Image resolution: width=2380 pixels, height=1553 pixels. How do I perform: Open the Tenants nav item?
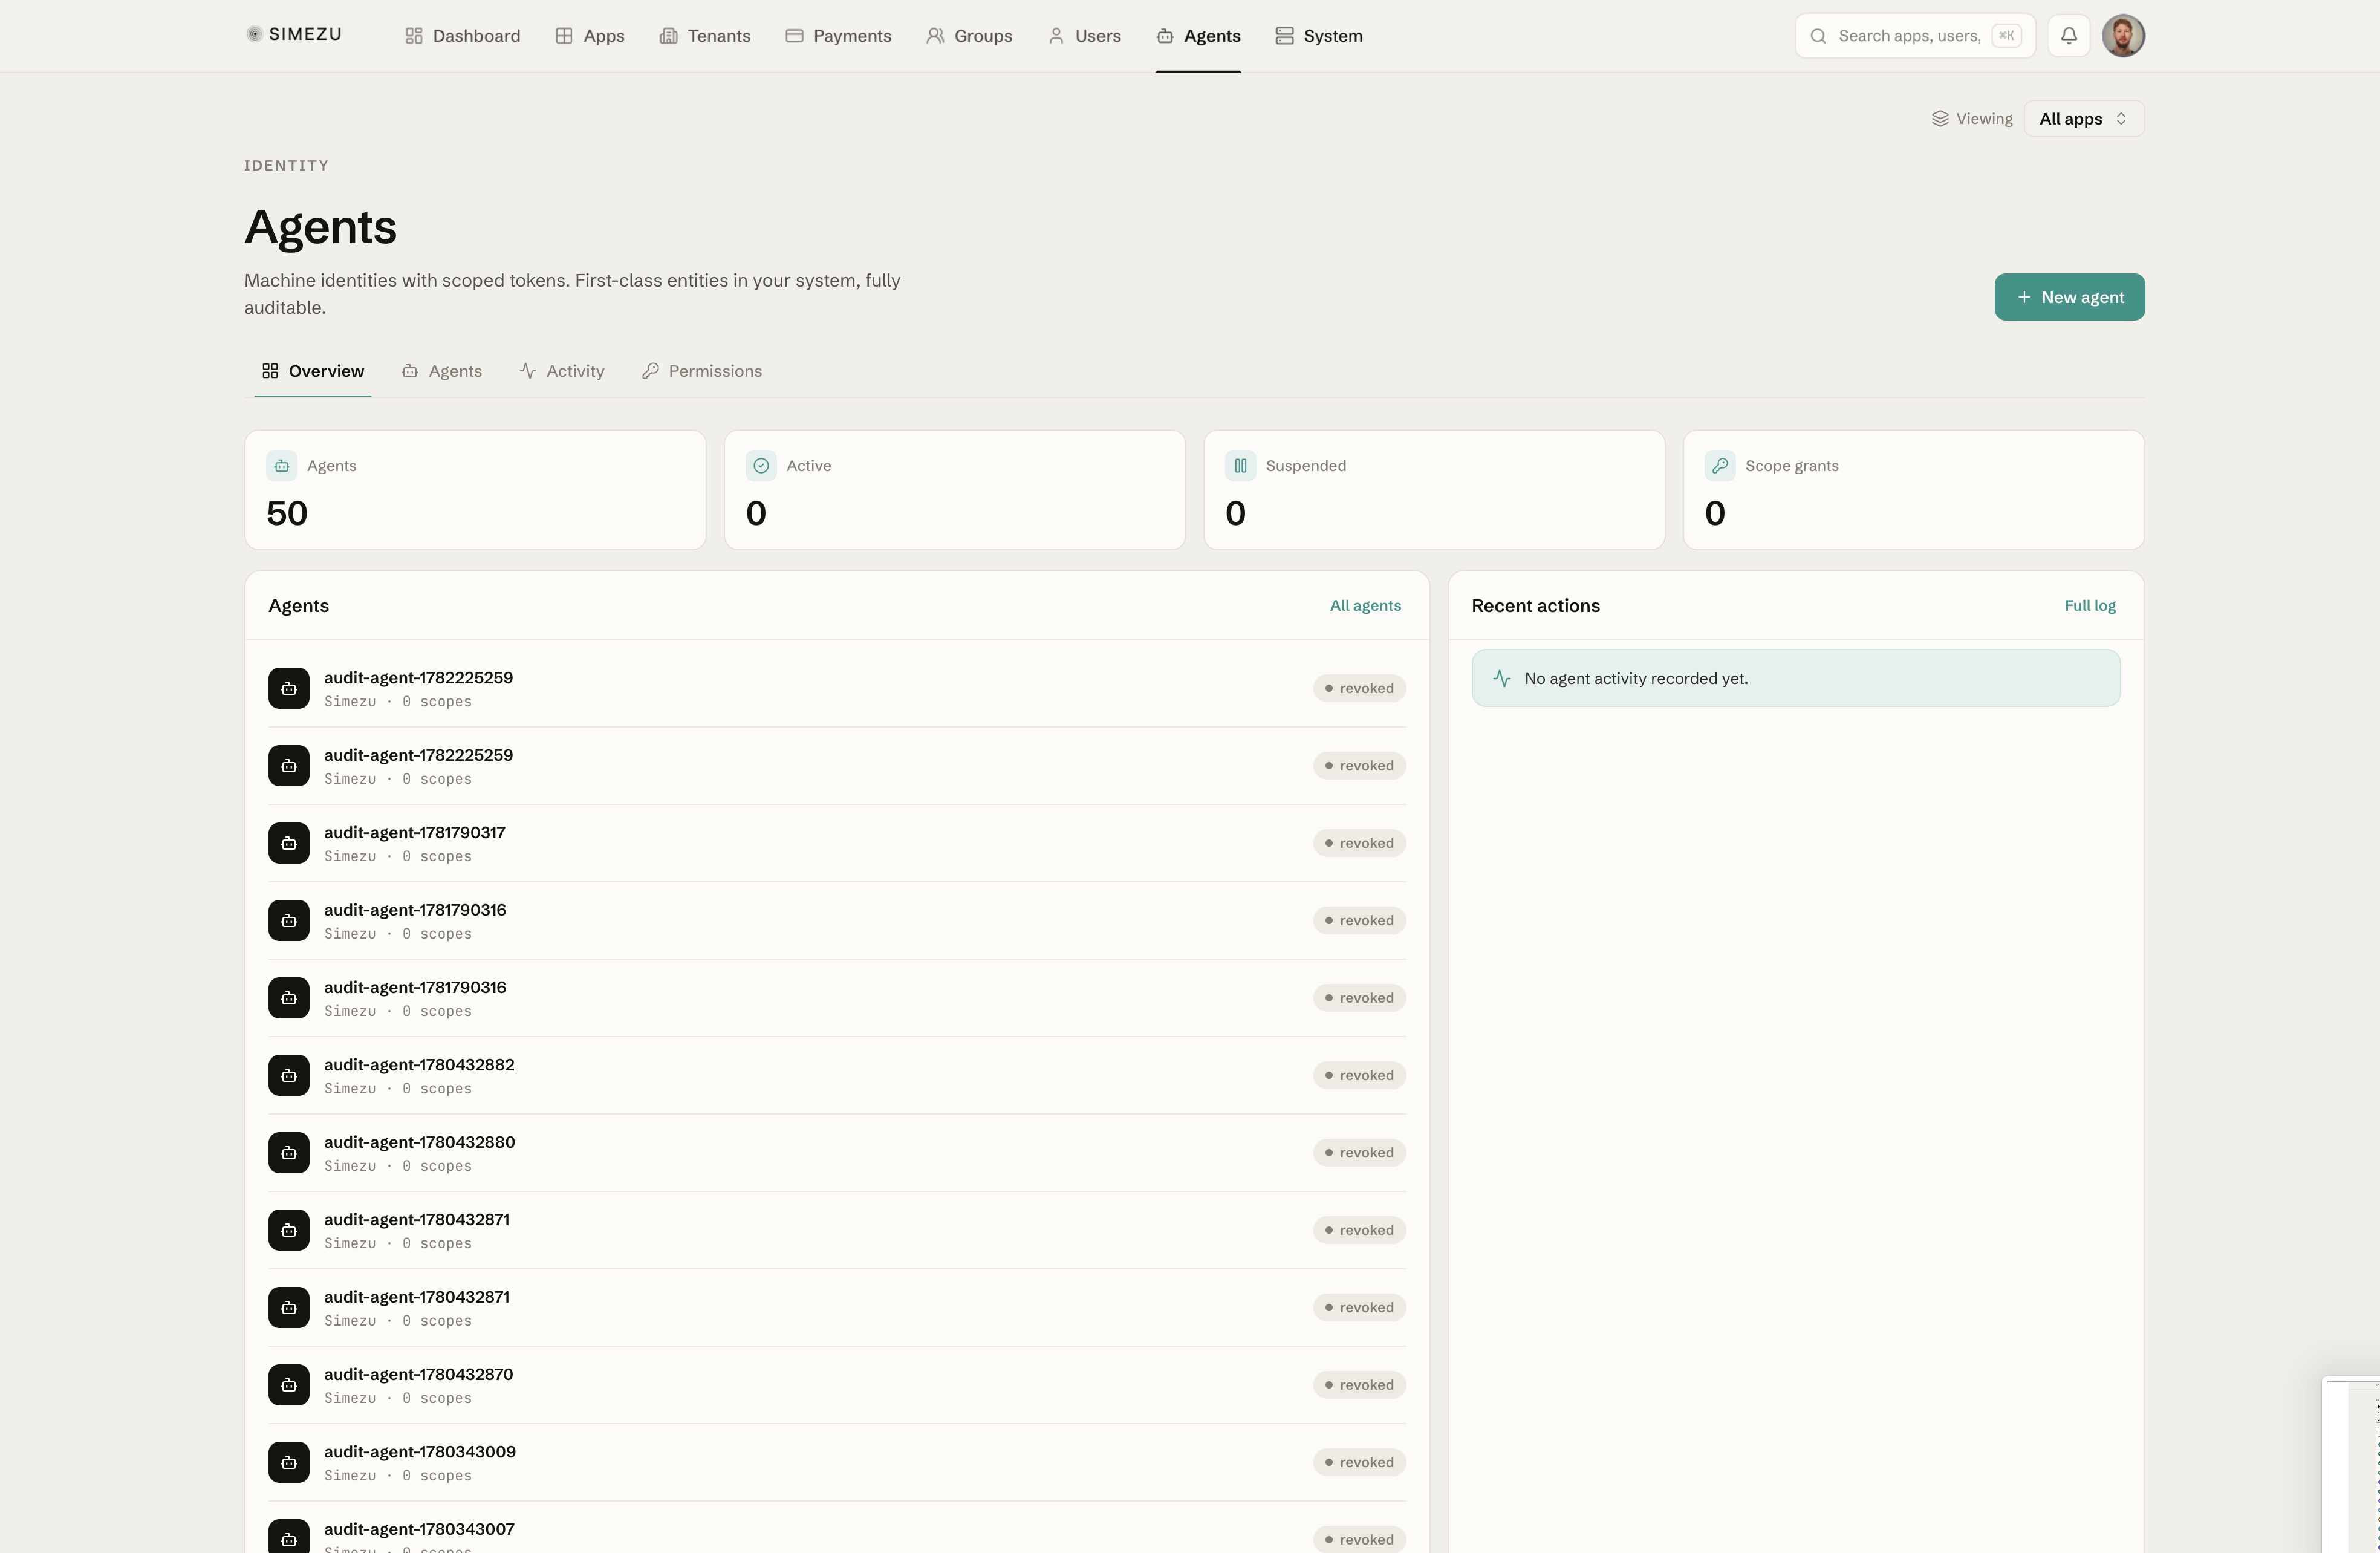(705, 36)
